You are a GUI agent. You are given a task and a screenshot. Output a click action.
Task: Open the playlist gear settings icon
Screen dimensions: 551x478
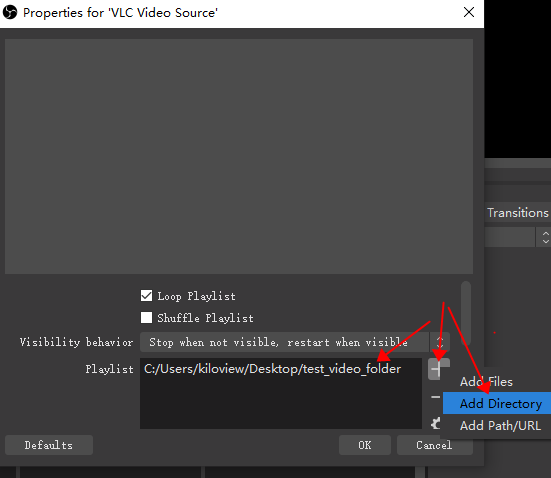(x=436, y=423)
